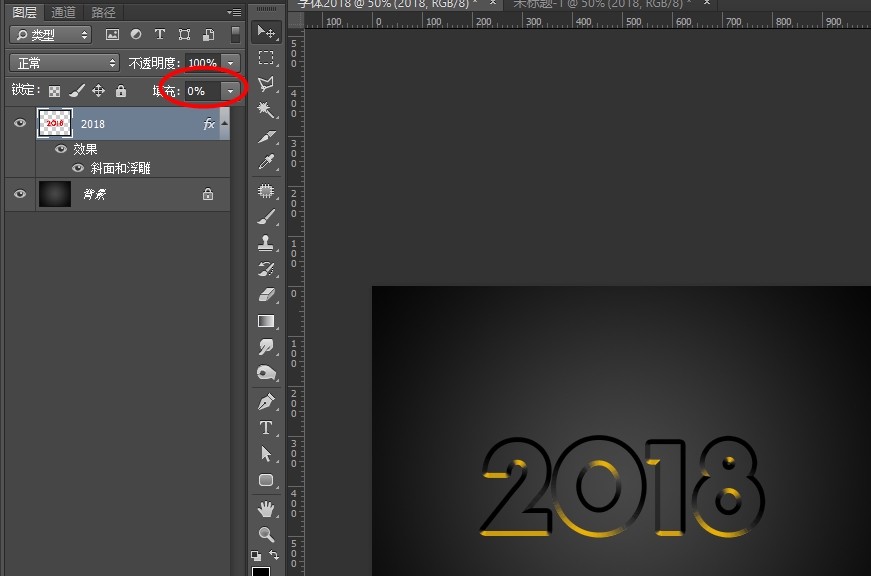
Task: Select the Move tool
Action: (266, 32)
